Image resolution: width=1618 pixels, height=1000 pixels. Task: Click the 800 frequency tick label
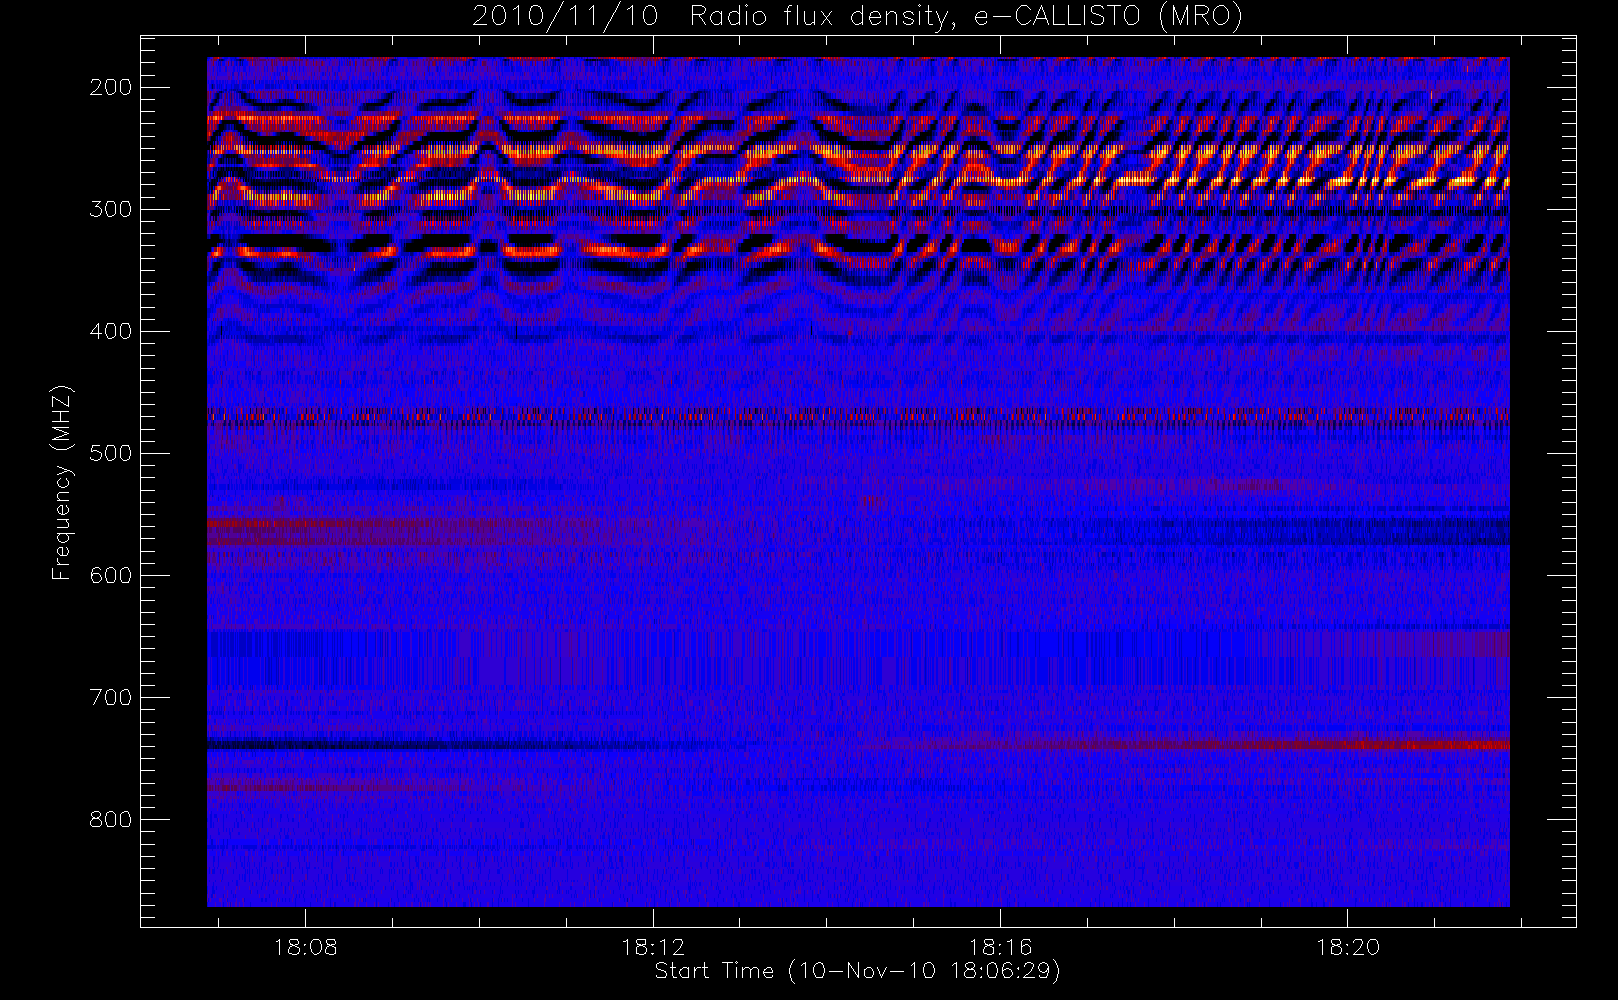pyautogui.click(x=111, y=819)
